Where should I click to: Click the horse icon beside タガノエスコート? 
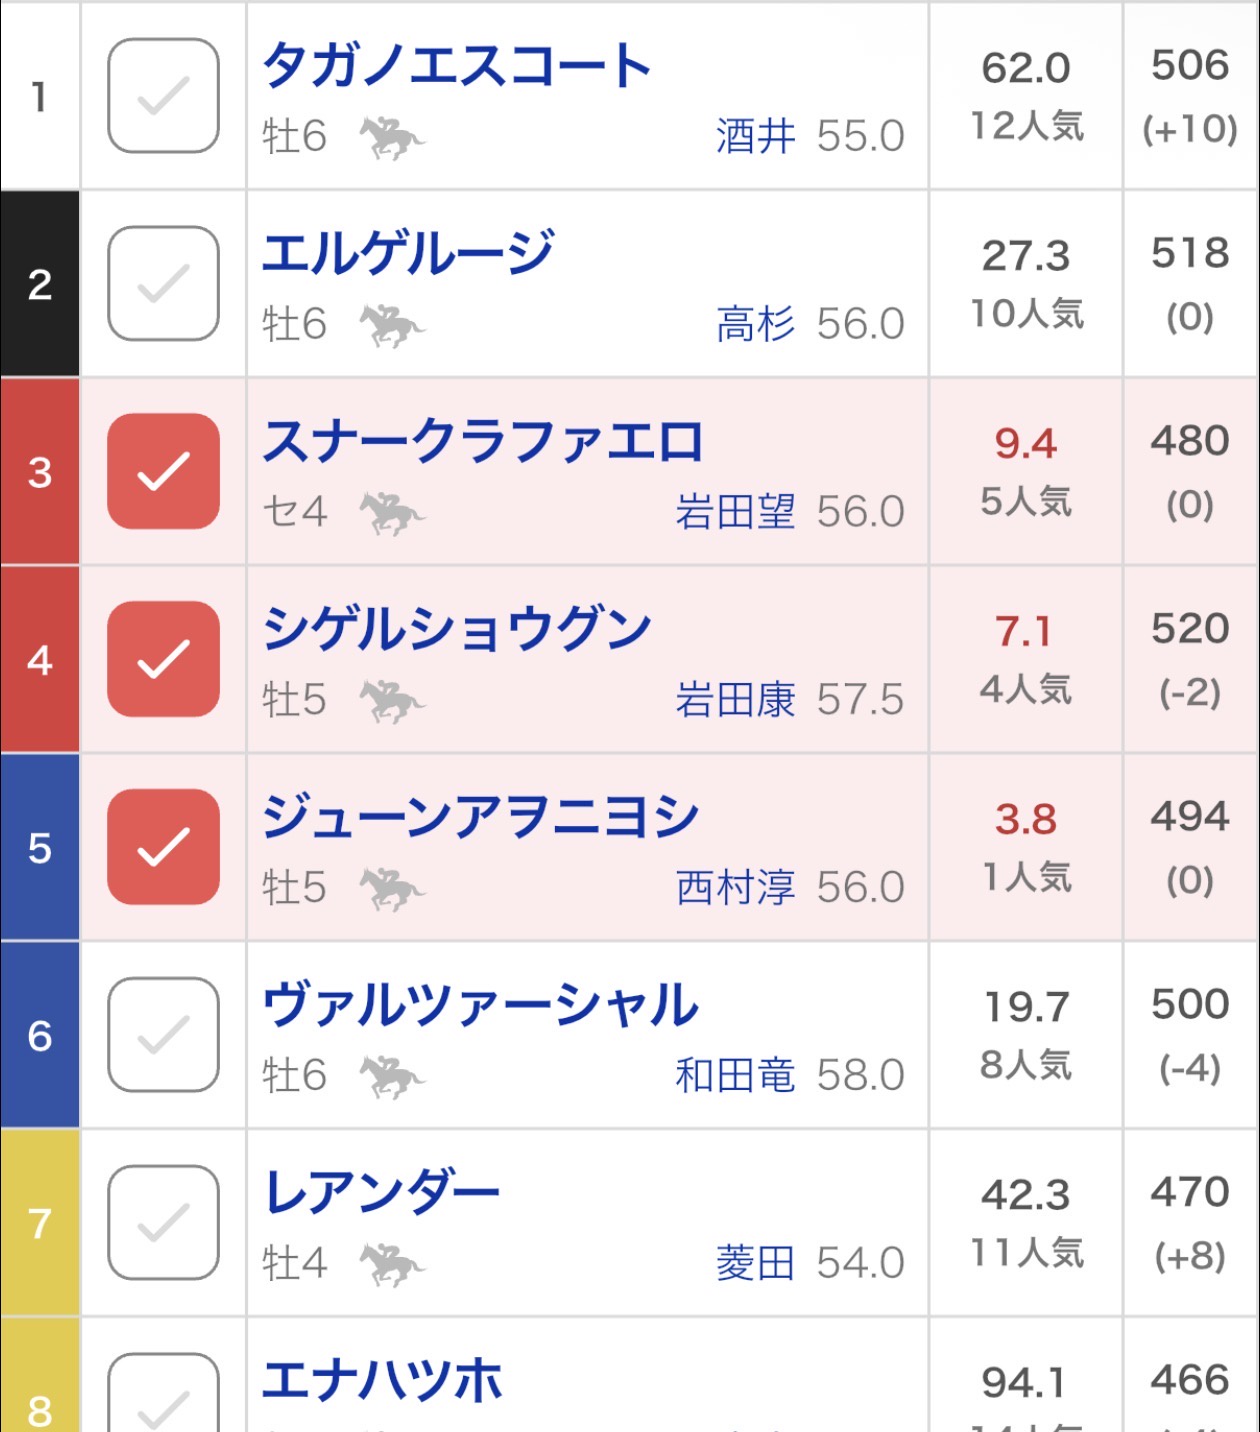pos(391,137)
